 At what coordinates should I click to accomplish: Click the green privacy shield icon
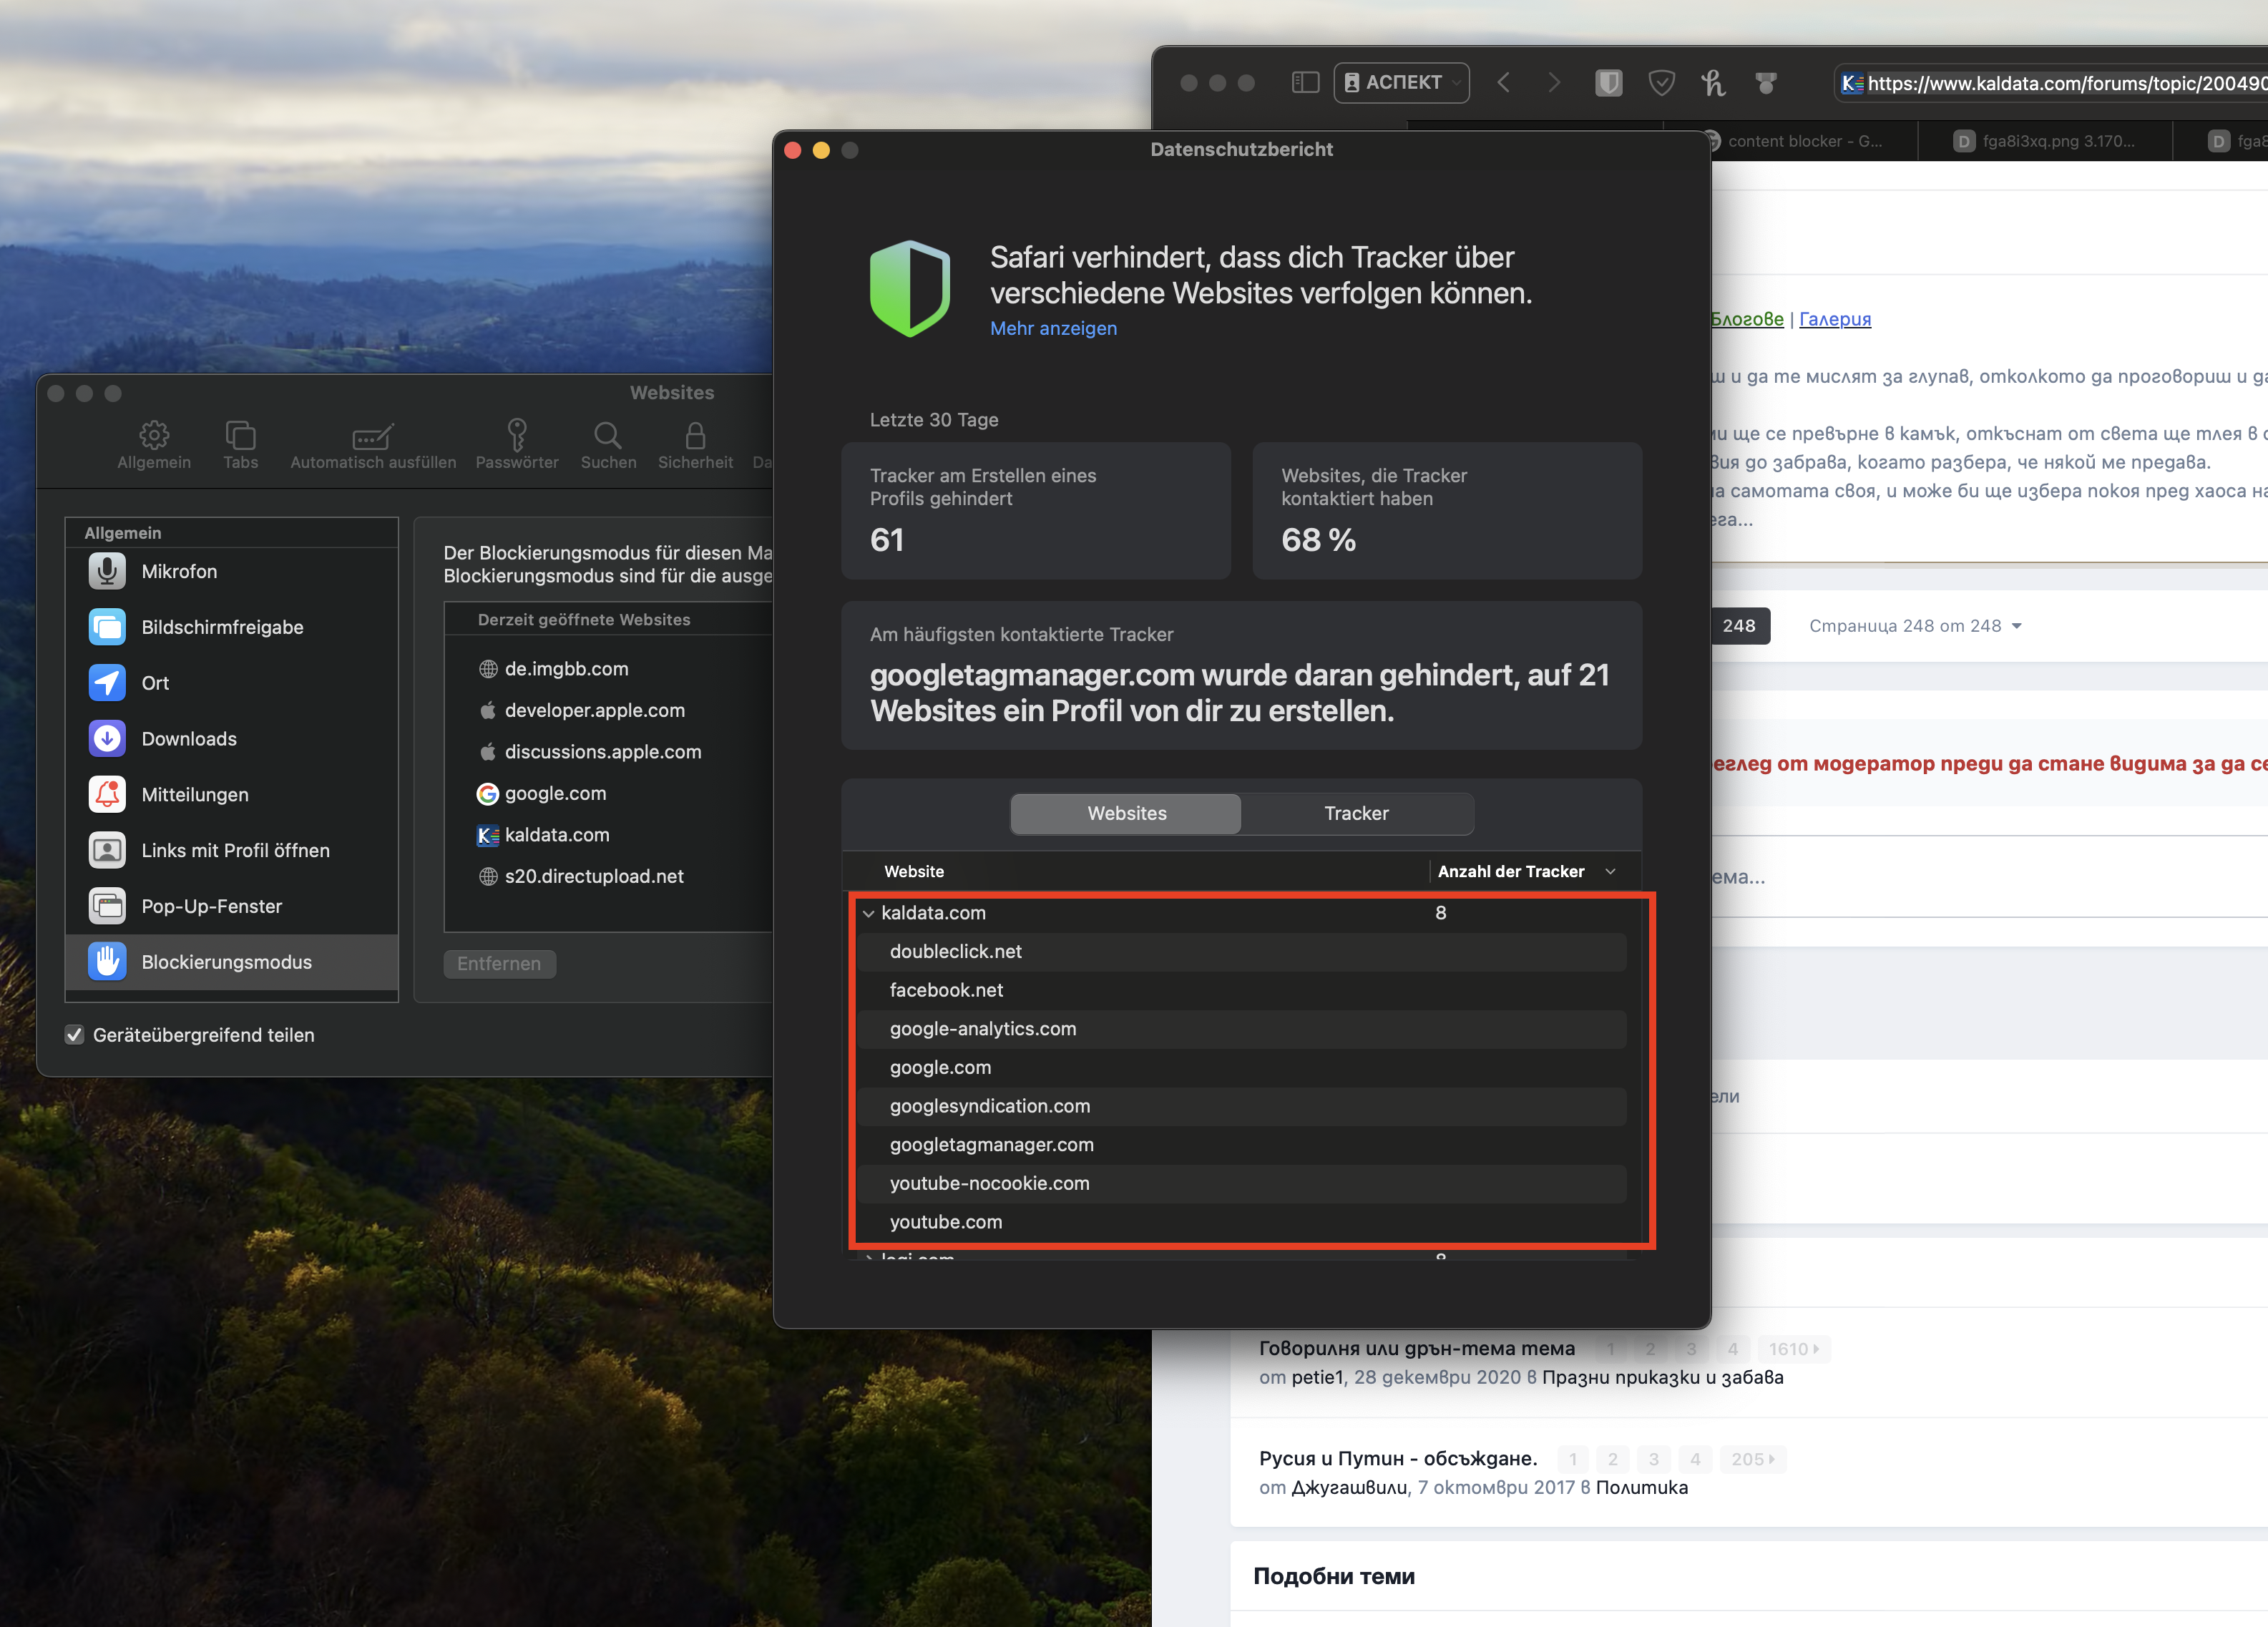pos(910,289)
